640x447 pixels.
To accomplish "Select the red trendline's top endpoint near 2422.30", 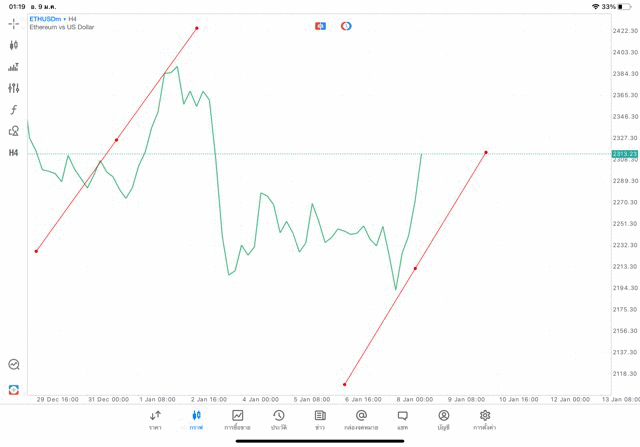I will (x=197, y=28).
